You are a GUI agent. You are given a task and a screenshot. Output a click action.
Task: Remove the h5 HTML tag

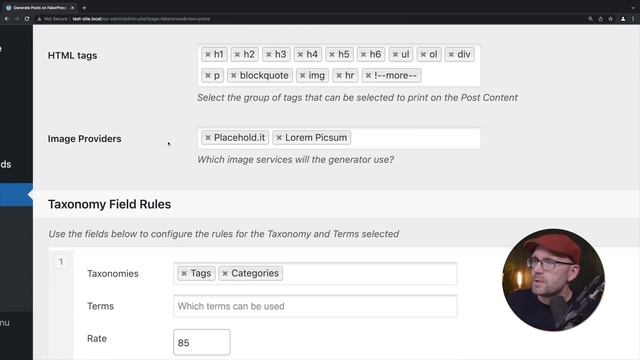pos(332,55)
